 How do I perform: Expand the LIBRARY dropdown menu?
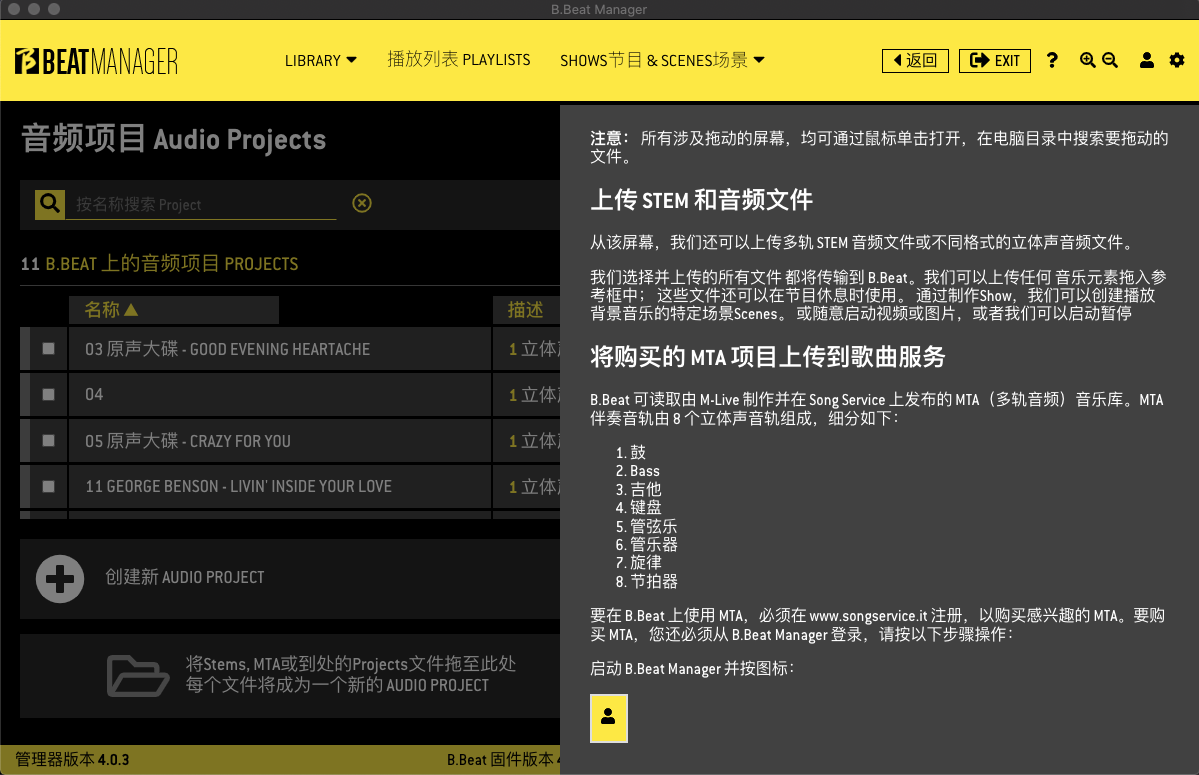[x=320, y=60]
